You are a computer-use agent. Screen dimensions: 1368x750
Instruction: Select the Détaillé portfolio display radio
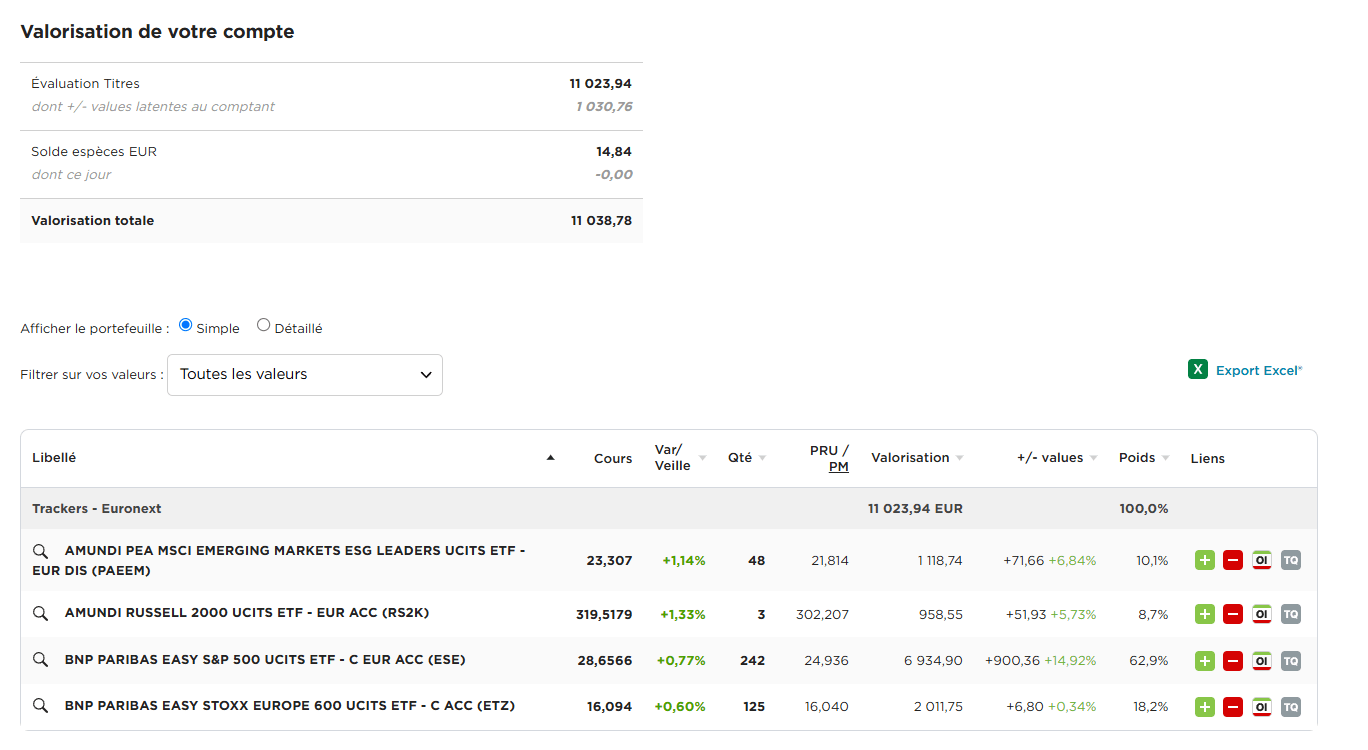[x=263, y=325]
